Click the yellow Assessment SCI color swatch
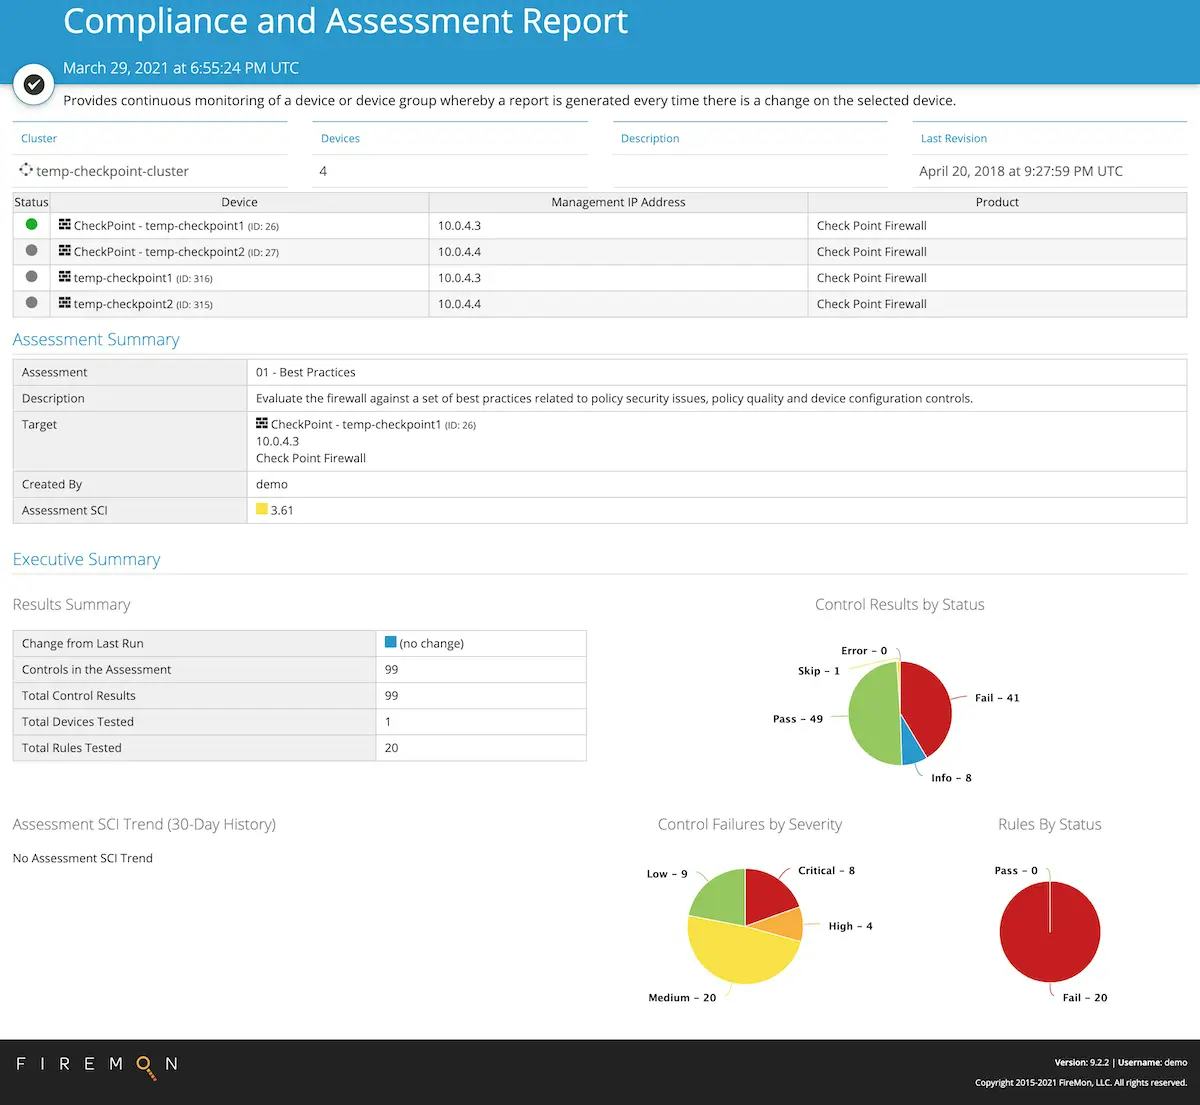Screen dimensions: 1200x1105 pos(262,509)
